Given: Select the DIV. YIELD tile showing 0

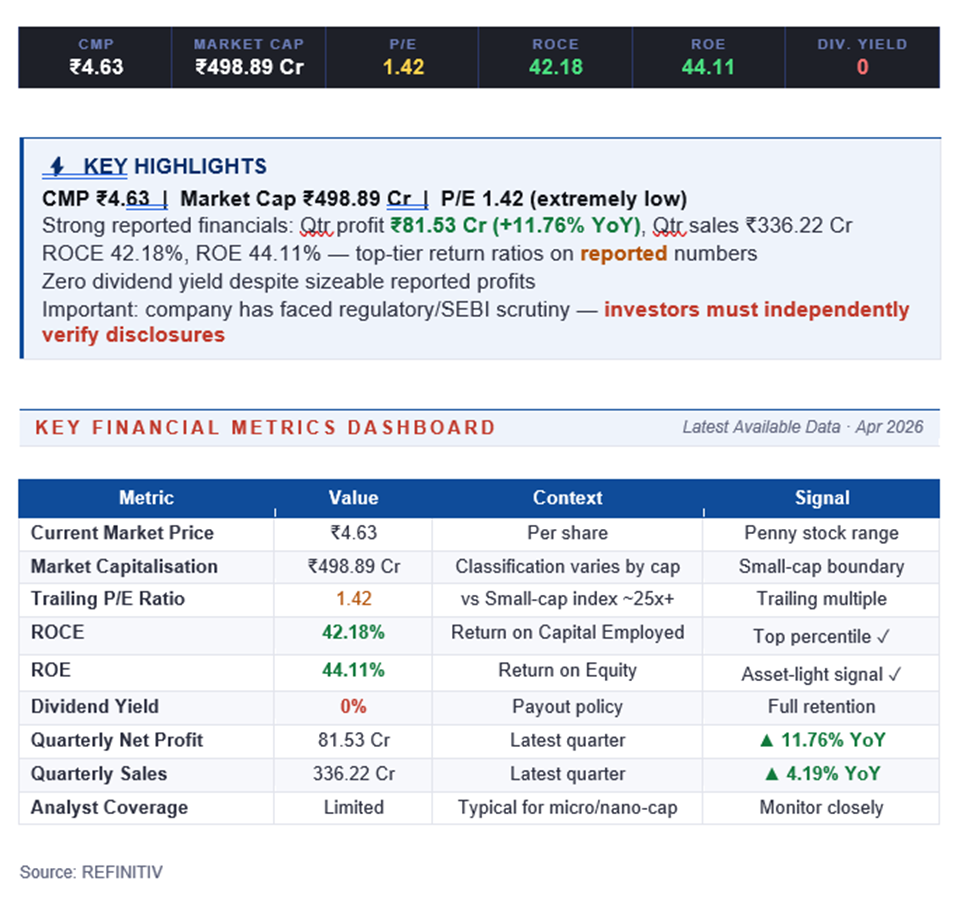Looking at the screenshot, I should pyautogui.click(x=862, y=57).
